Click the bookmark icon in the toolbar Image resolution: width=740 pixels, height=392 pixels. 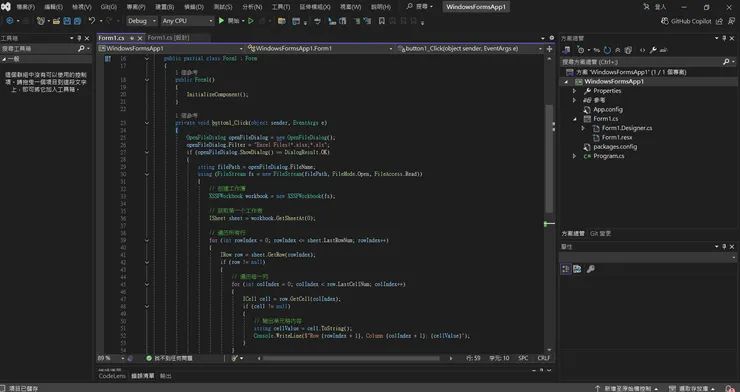click(381, 21)
